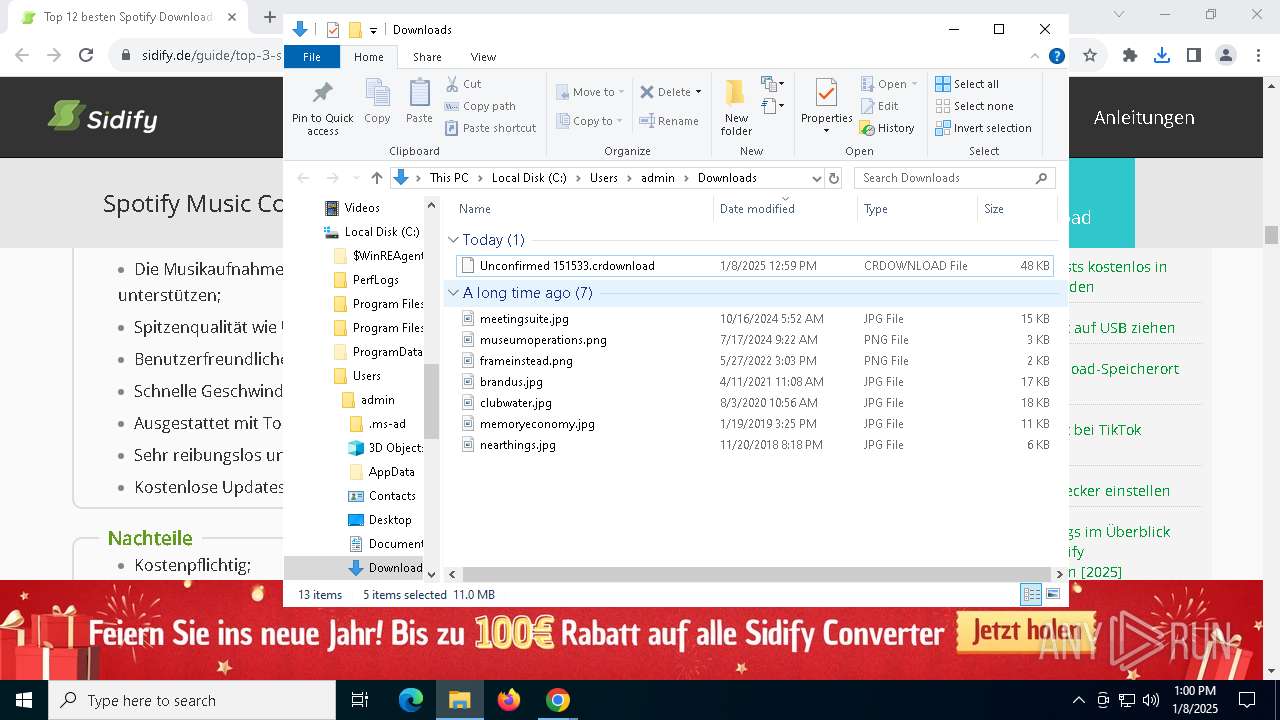Open Chrome extensions puzzle icon

(1130, 56)
